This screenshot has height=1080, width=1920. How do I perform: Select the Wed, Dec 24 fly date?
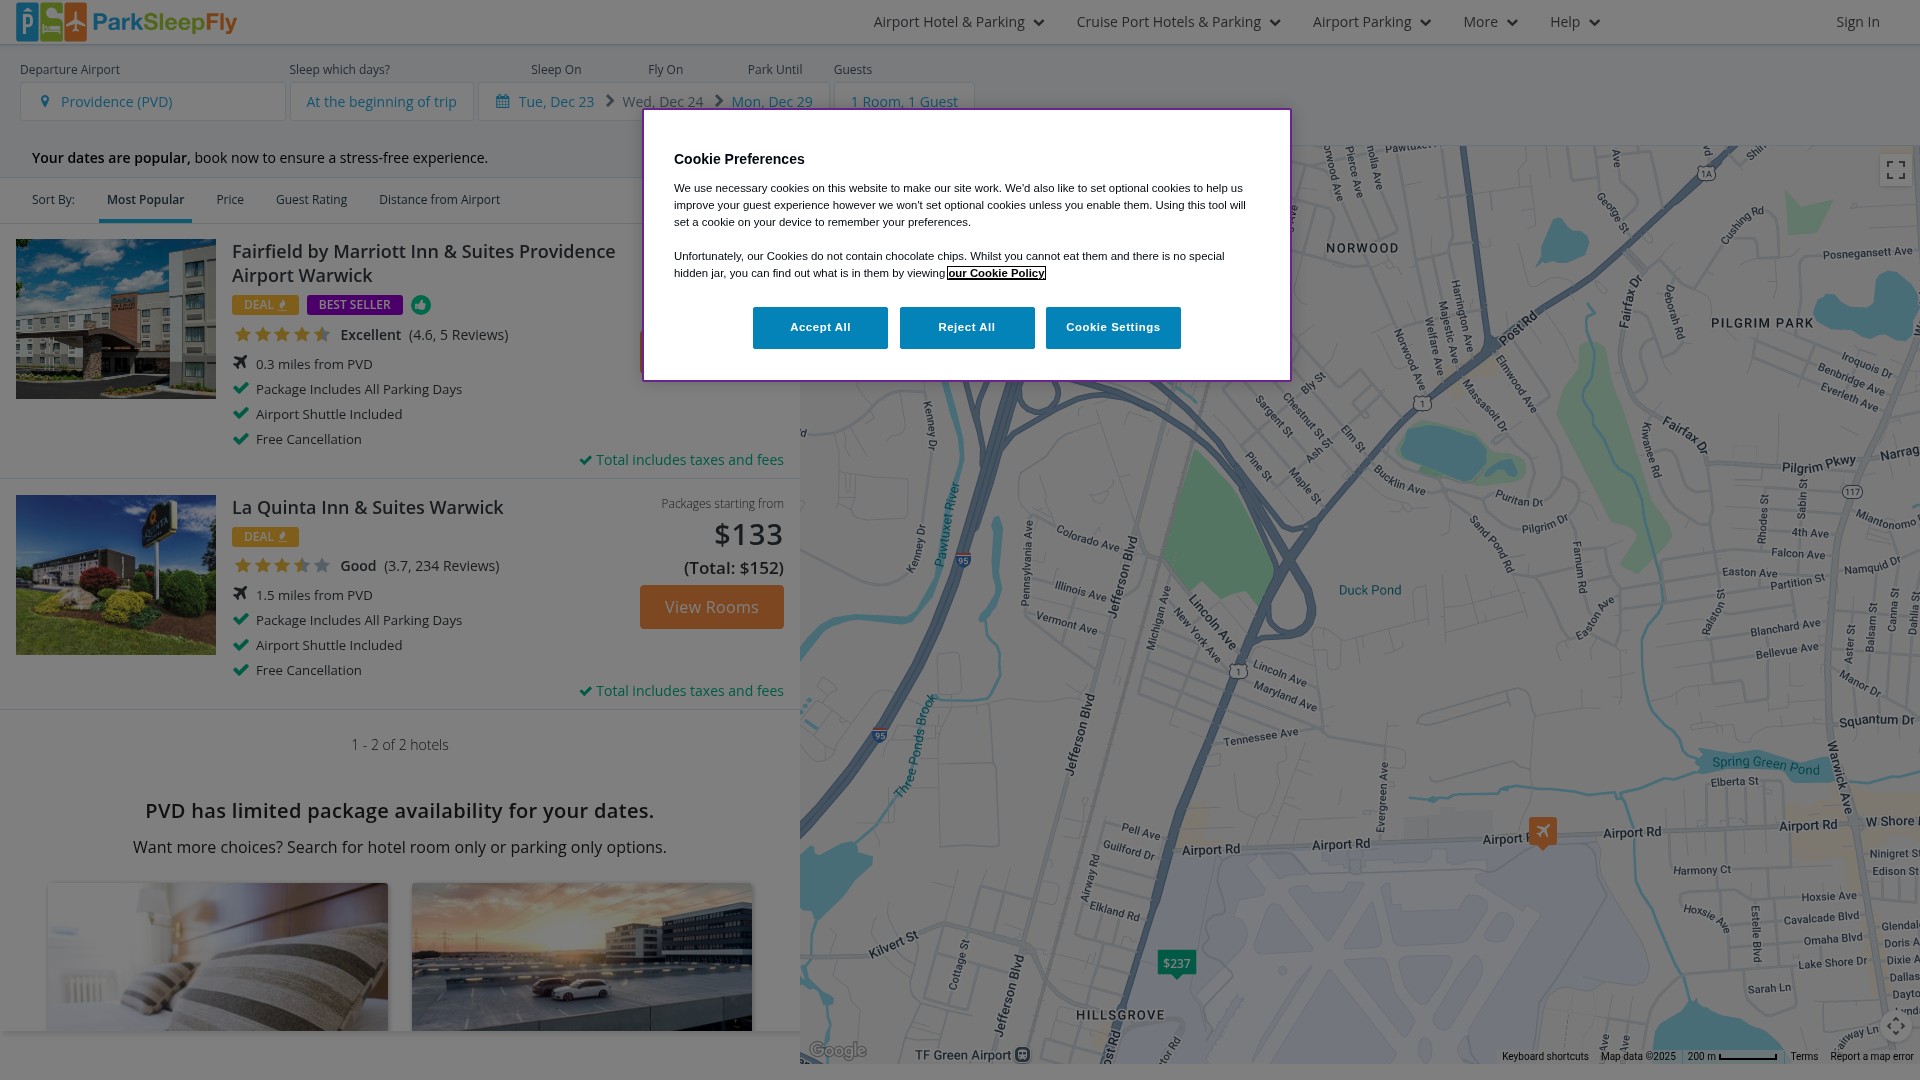(x=662, y=102)
